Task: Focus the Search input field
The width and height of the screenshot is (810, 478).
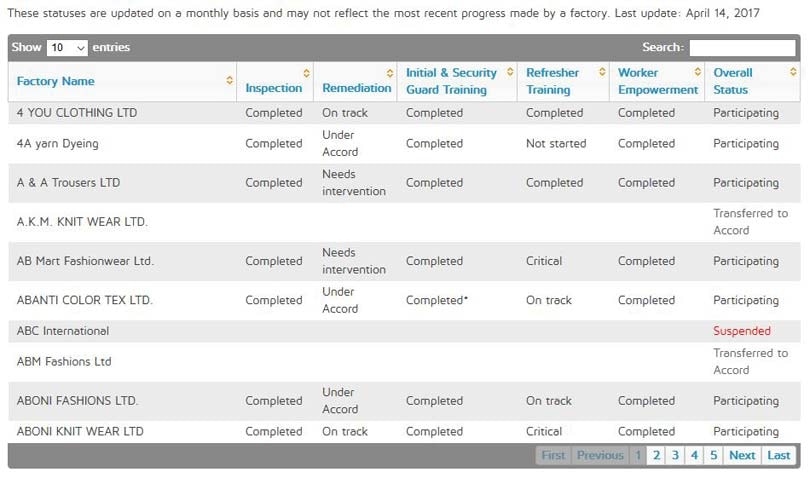Action: pos(742,47)
